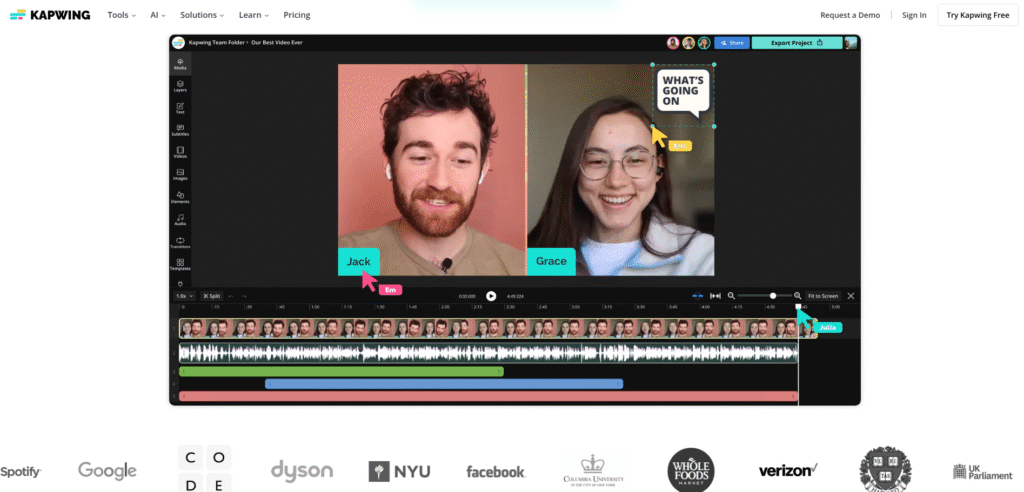Select the Text tool in sidebar
Viewport: 1024px width, 492px height.
click(180, 108)
